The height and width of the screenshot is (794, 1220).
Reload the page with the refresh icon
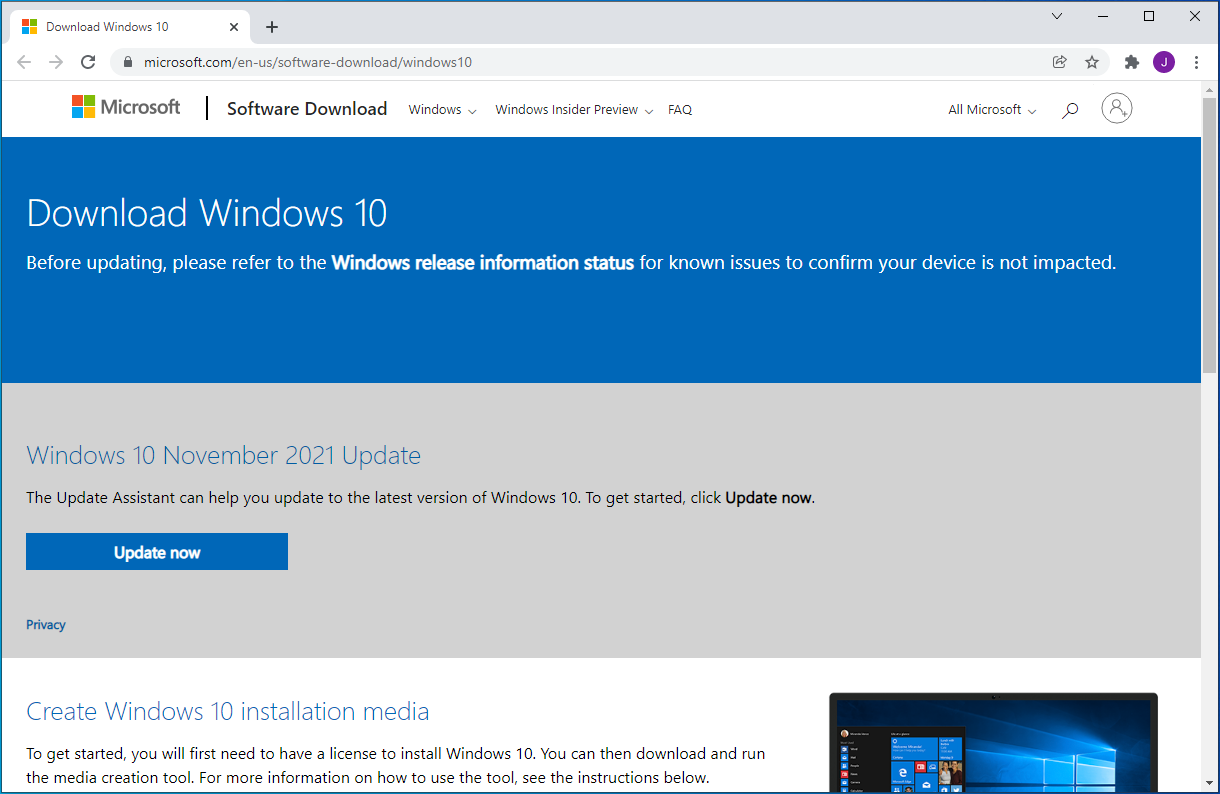[x=88, y=62]
